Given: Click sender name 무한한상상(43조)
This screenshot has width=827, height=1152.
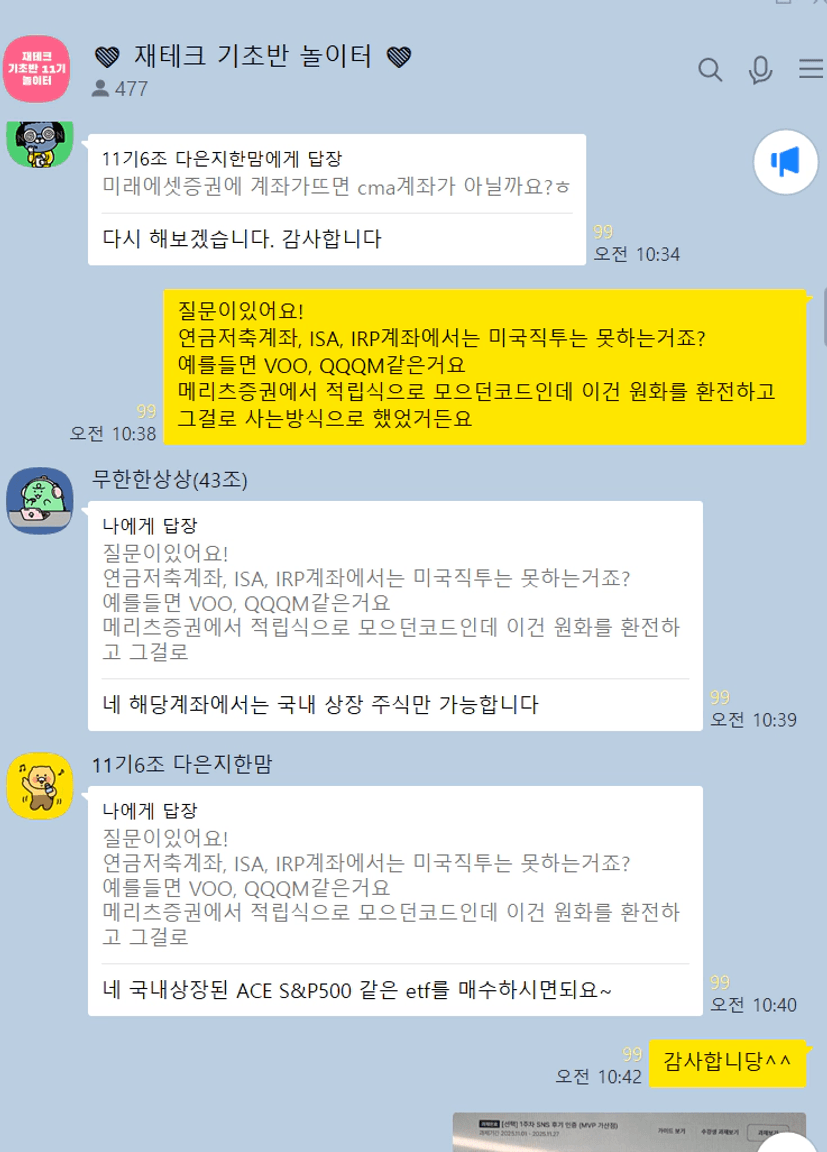Looking at the screenshot, I should click(x=170, y=480).
